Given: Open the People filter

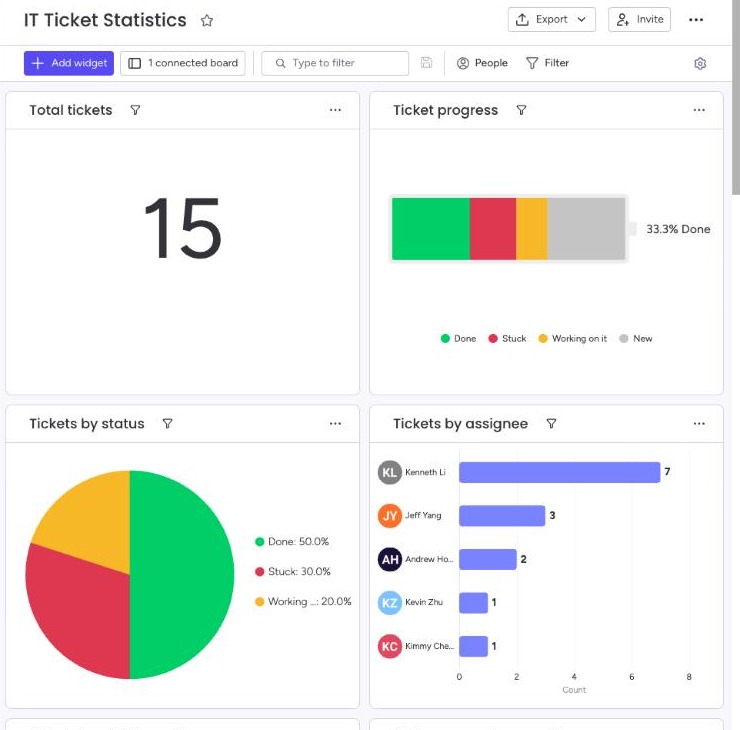Looking at the screenshot, I should coord(482,63).
